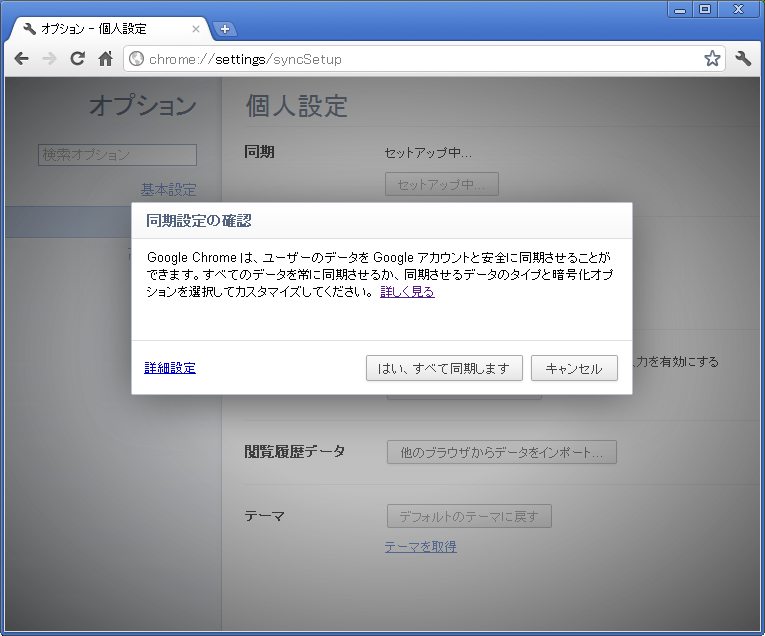The height and width of the screenshot is (636, 765).
Task: Select 基本設定 in the sidebar
Action: (x=168, y=189)
